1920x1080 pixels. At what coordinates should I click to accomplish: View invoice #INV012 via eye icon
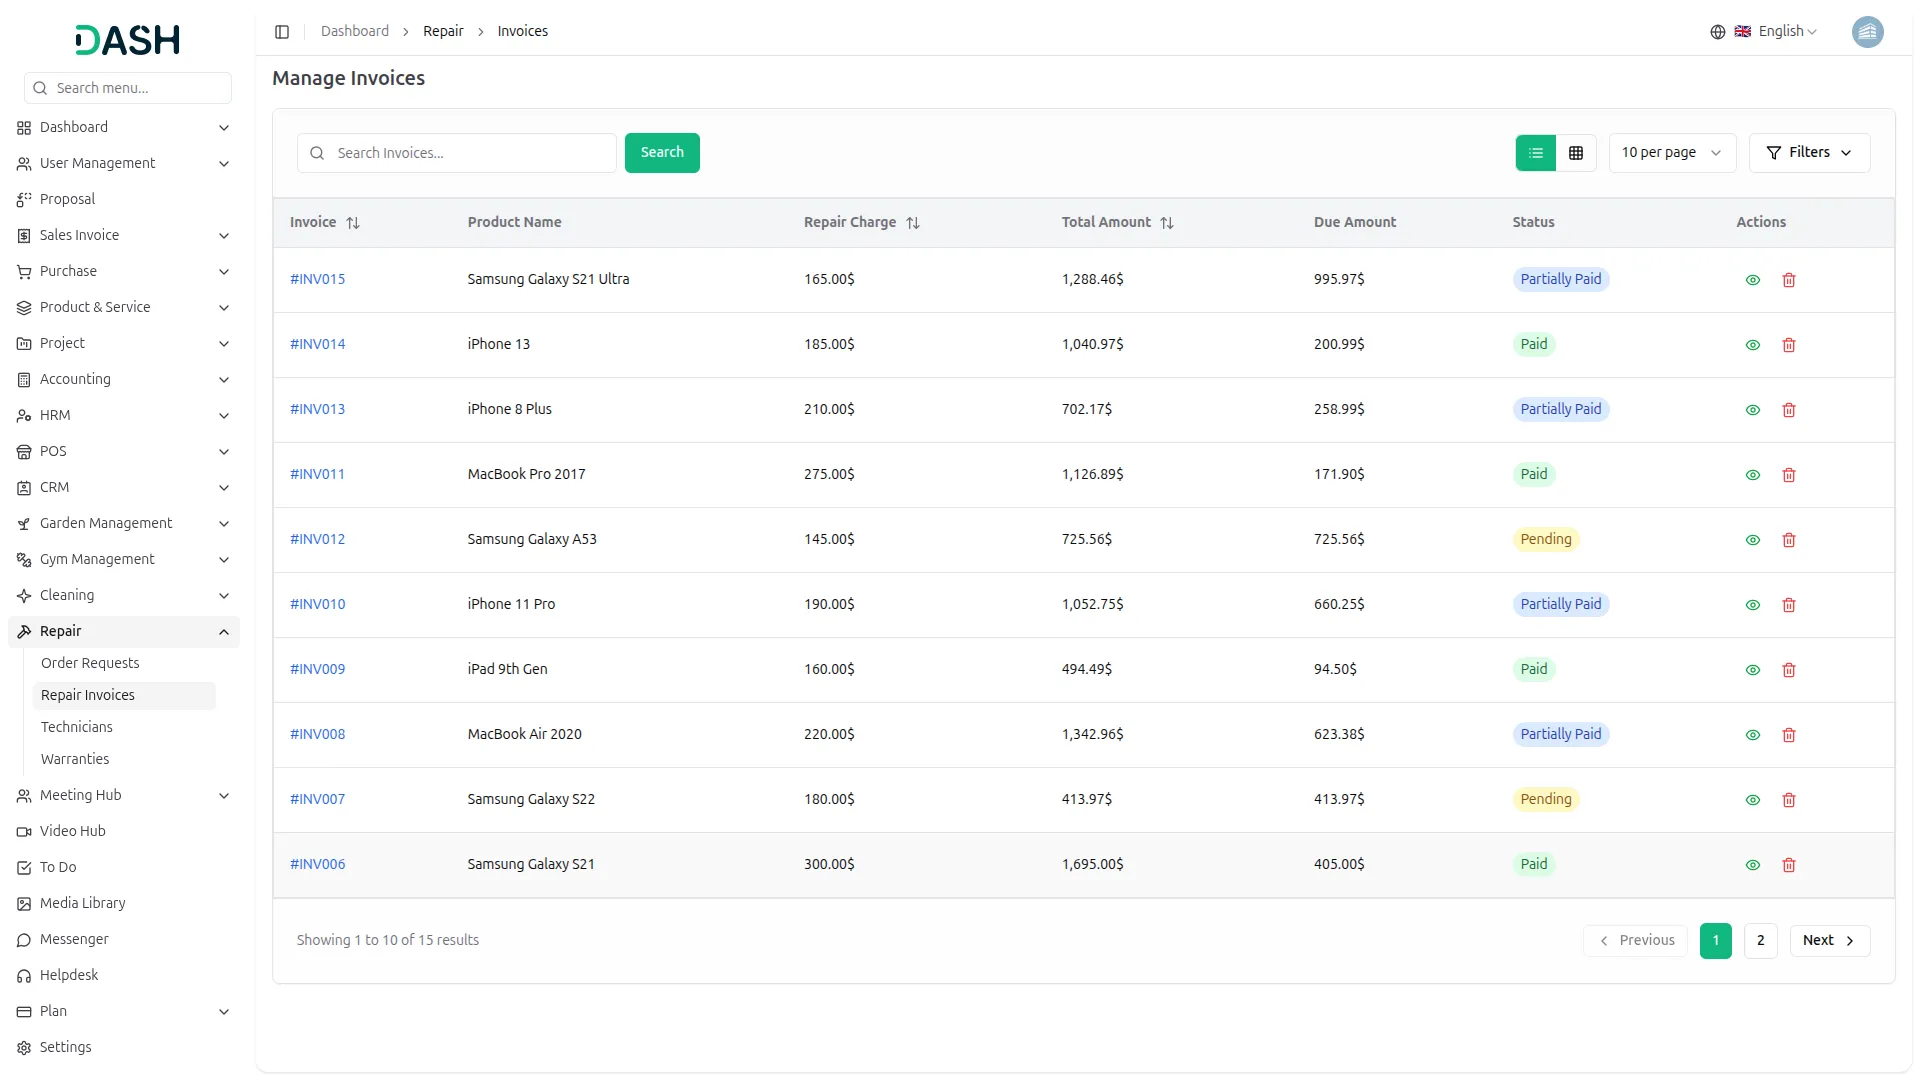coord(1752,540)
